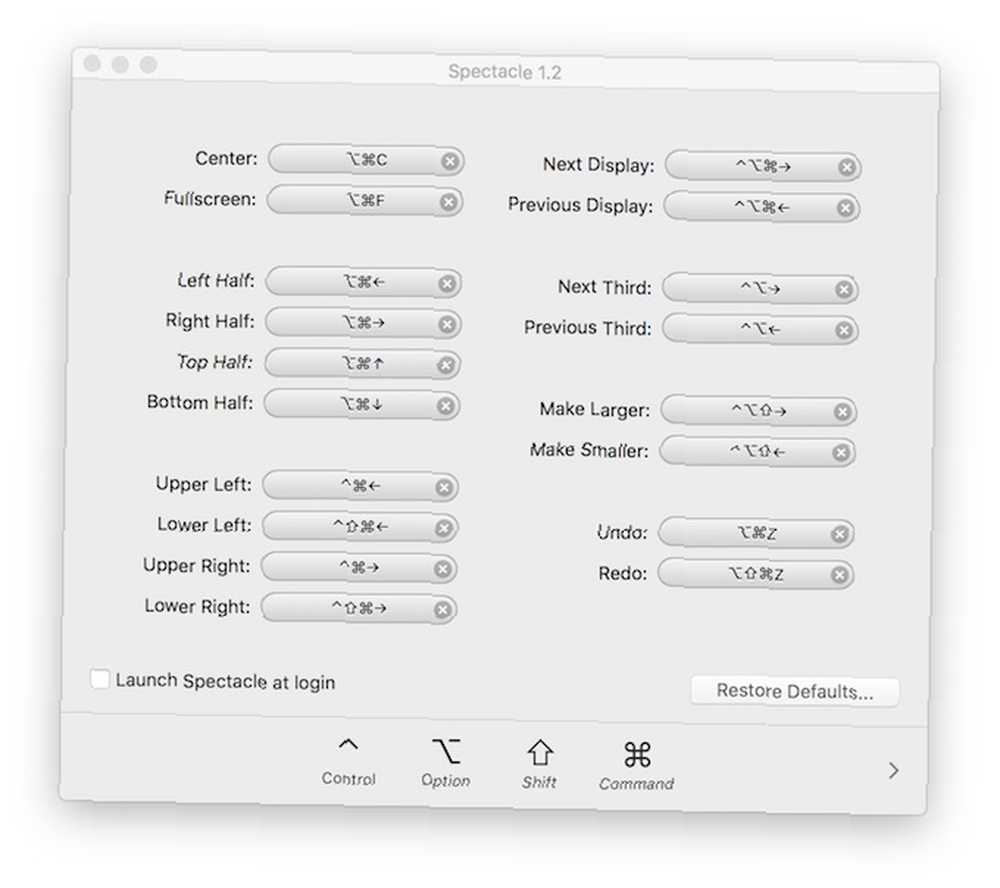This screenshot has width=1000, height=888.
Task: Change the Next Third shortcut field
Action: point(760,288)
